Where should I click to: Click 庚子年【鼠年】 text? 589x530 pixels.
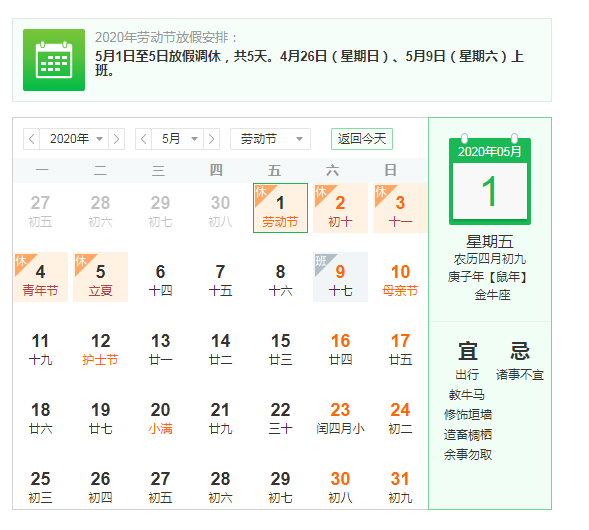click(x=487, y=277)
